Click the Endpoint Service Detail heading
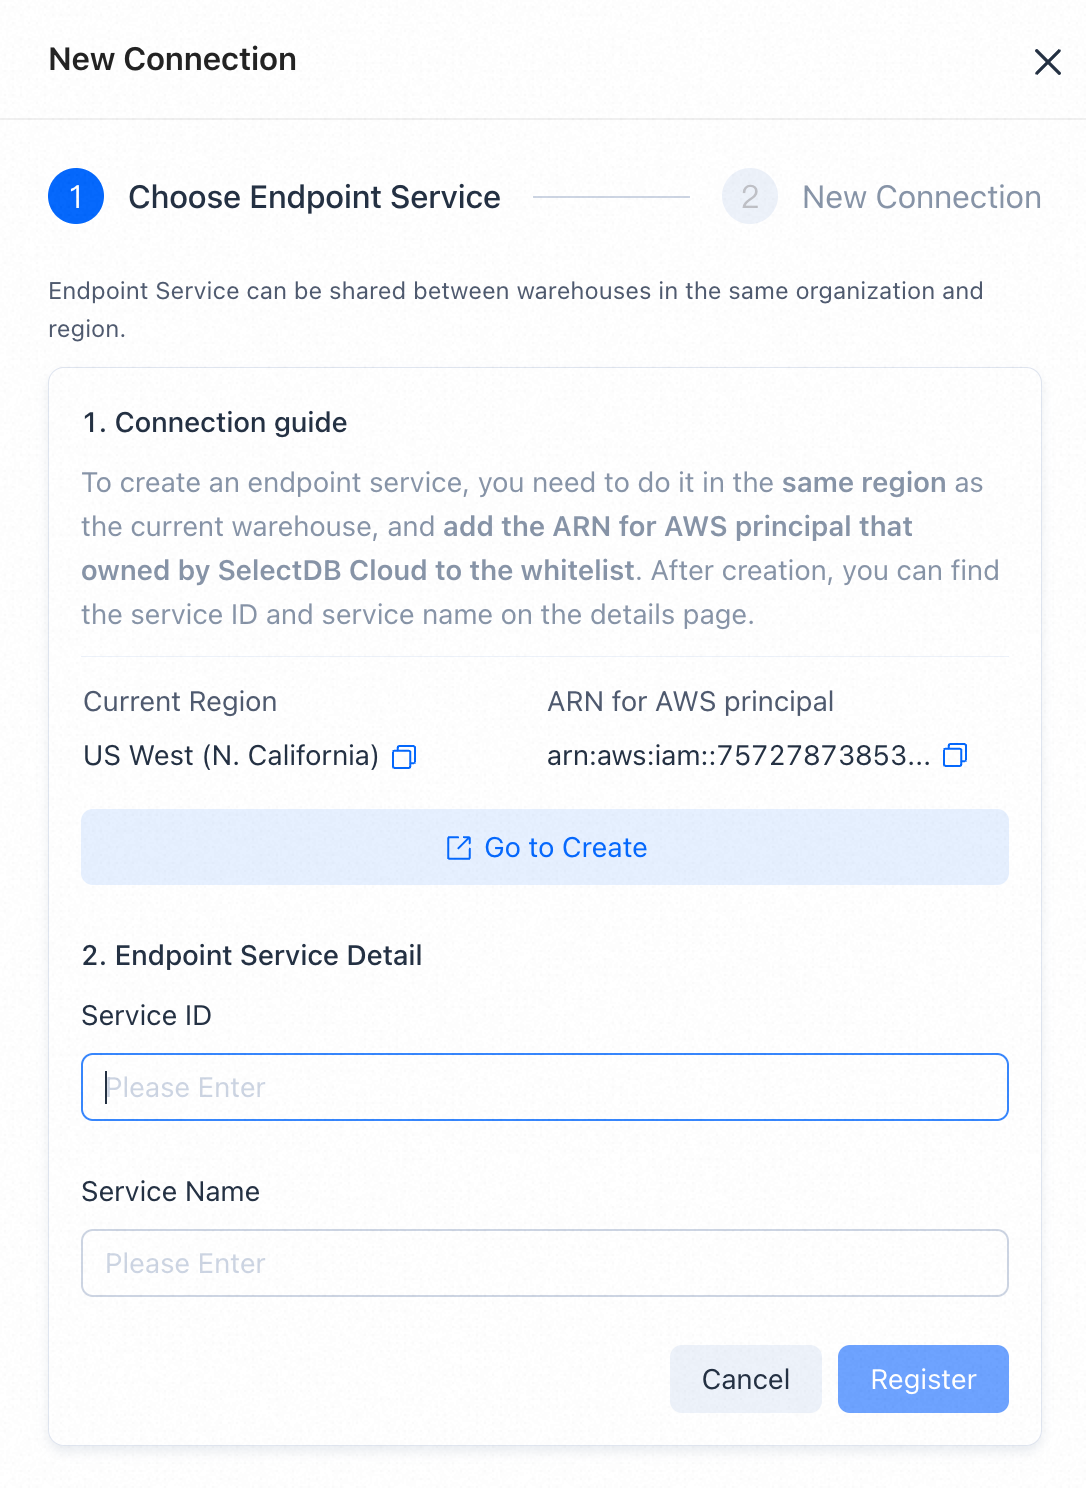1086x1488 pixels. coord(252,955)
